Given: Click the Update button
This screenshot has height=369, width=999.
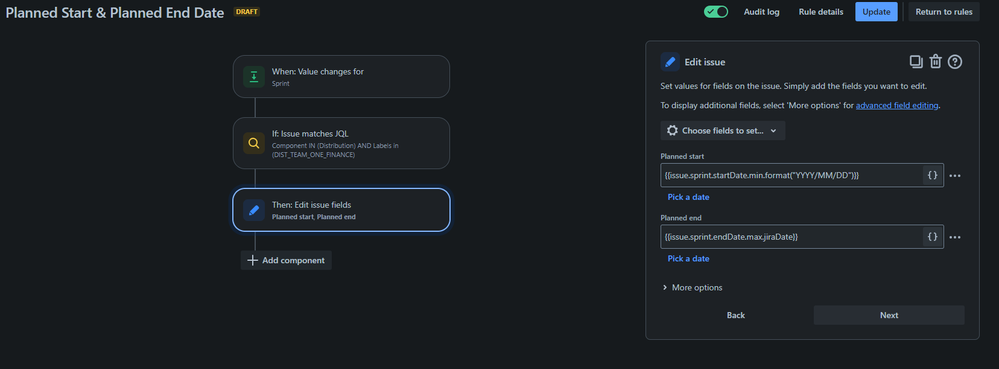Looking at the screenshot, I should [876, 11].
